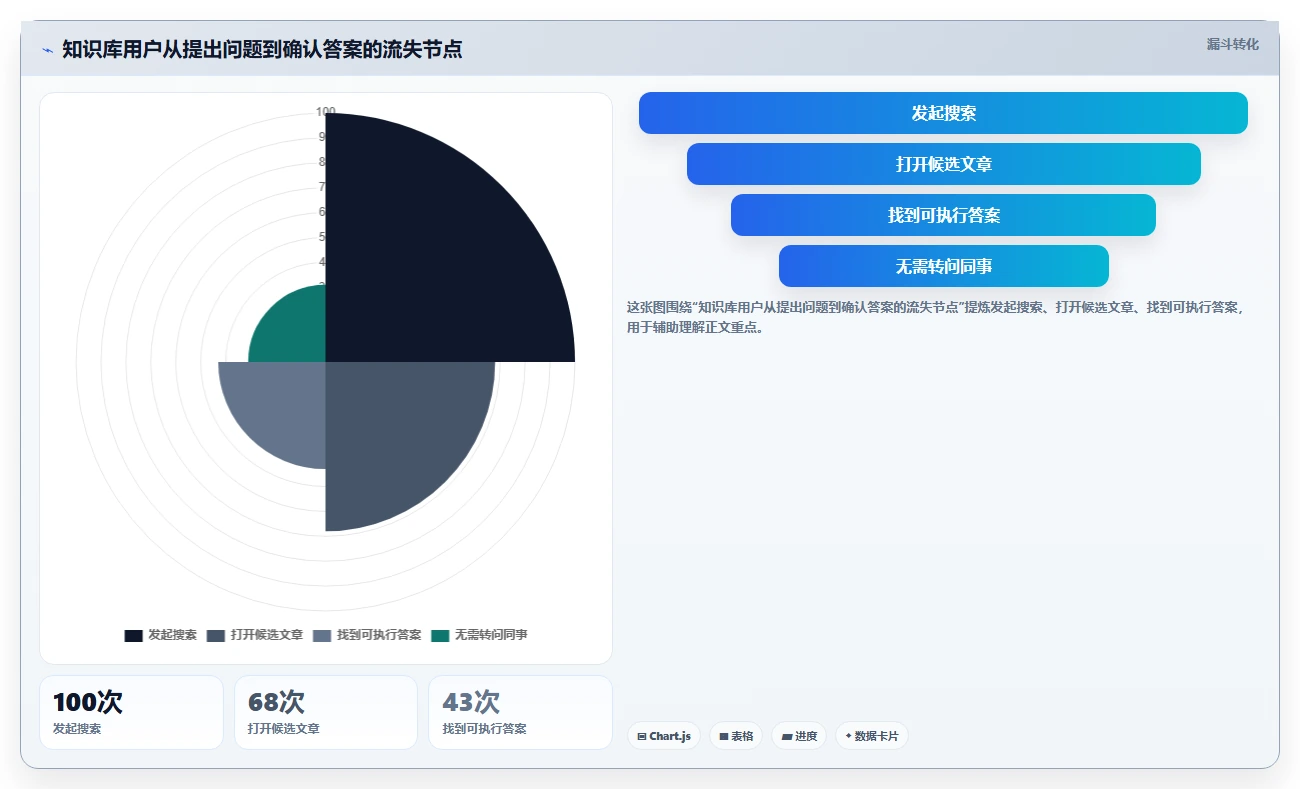Hide 发起搜索 series via legend label
Image resolution: width=1300 pixels, height=789 pixels.
click(x=172, y=635)
